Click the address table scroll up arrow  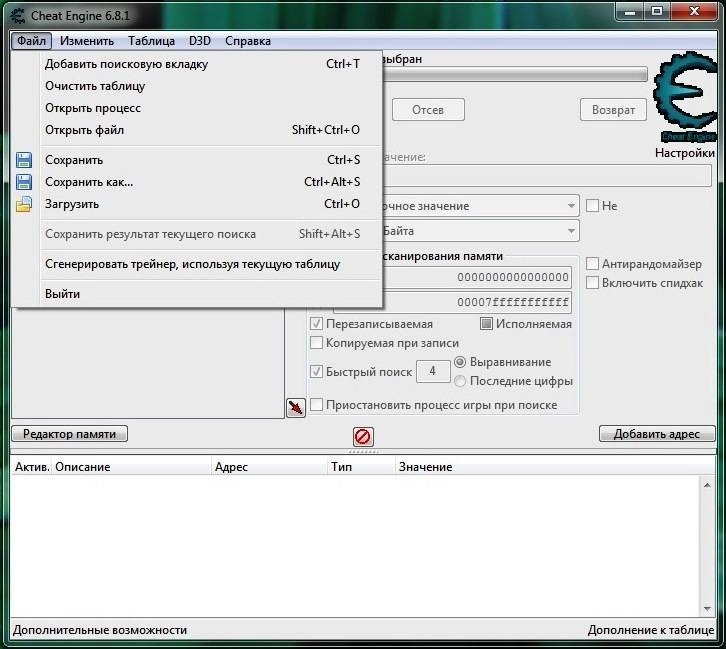[707, 485]
